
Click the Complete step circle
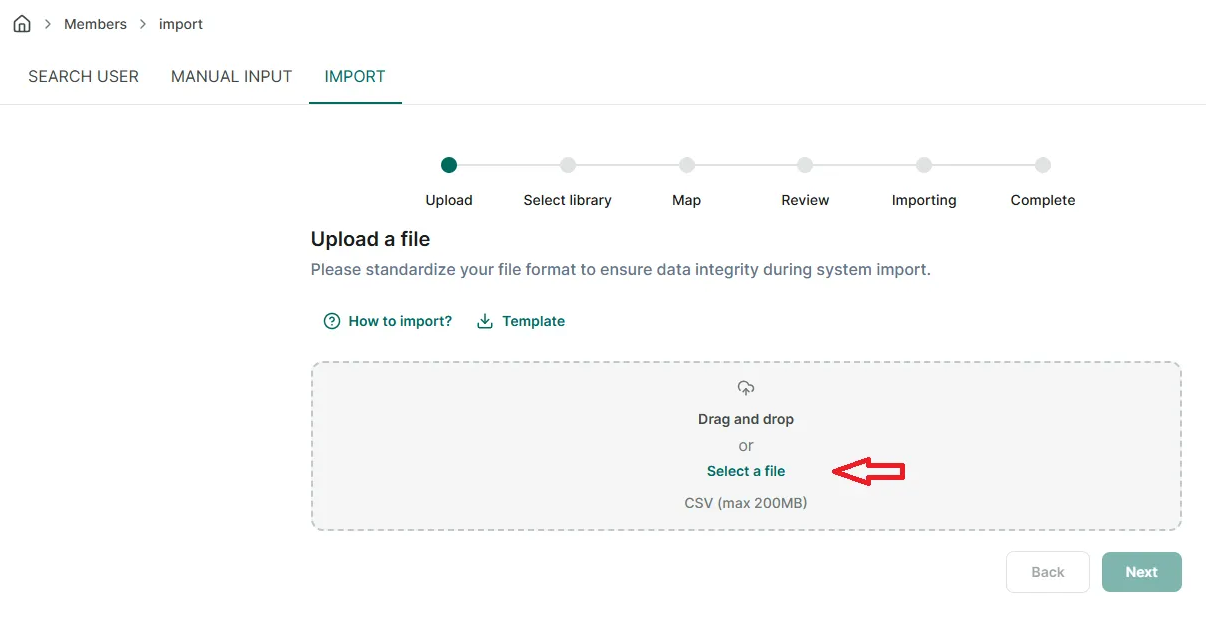(x=1043, y=165)
